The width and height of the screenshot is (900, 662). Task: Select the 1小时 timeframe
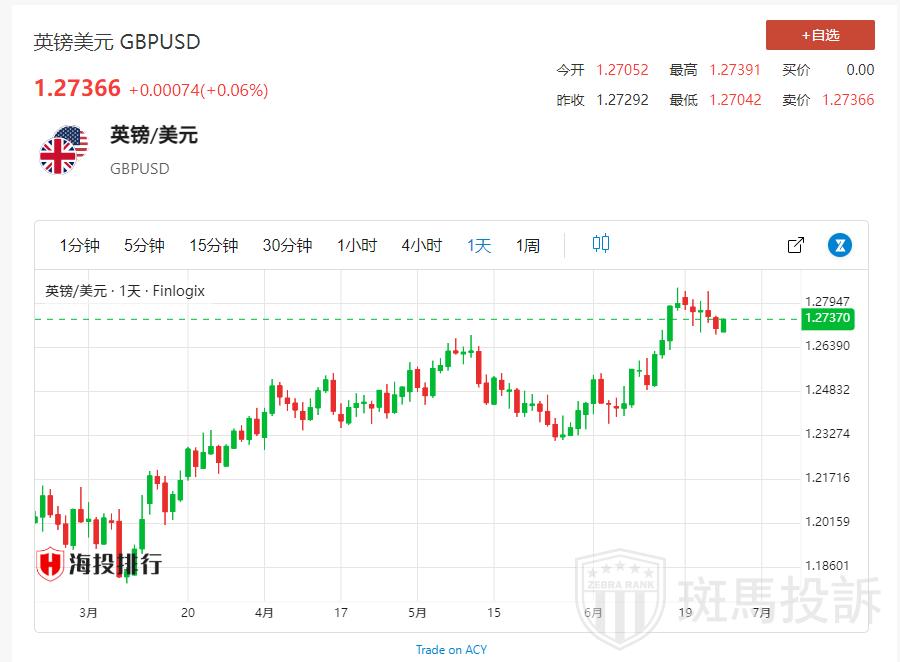tap(356, 245)
